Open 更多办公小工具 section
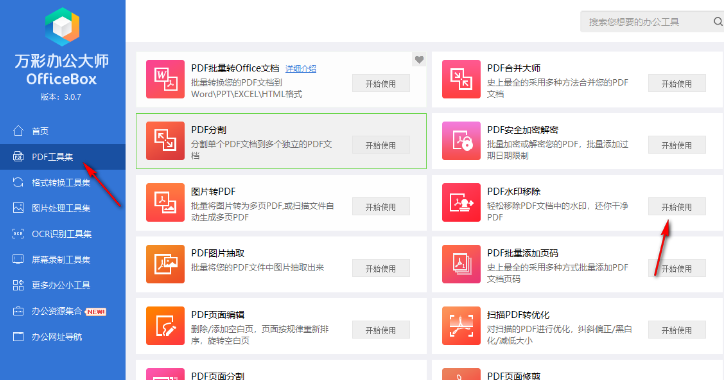This screenshot has width=724, height=380. (x=62, y=285)
